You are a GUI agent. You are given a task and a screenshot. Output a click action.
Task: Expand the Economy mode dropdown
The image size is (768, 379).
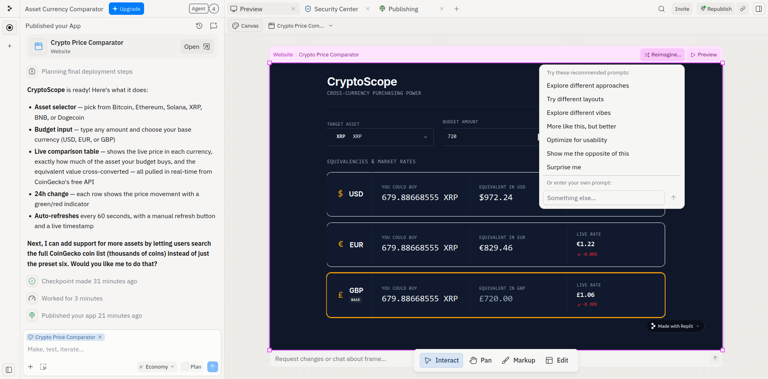click(x=157, y=367)
